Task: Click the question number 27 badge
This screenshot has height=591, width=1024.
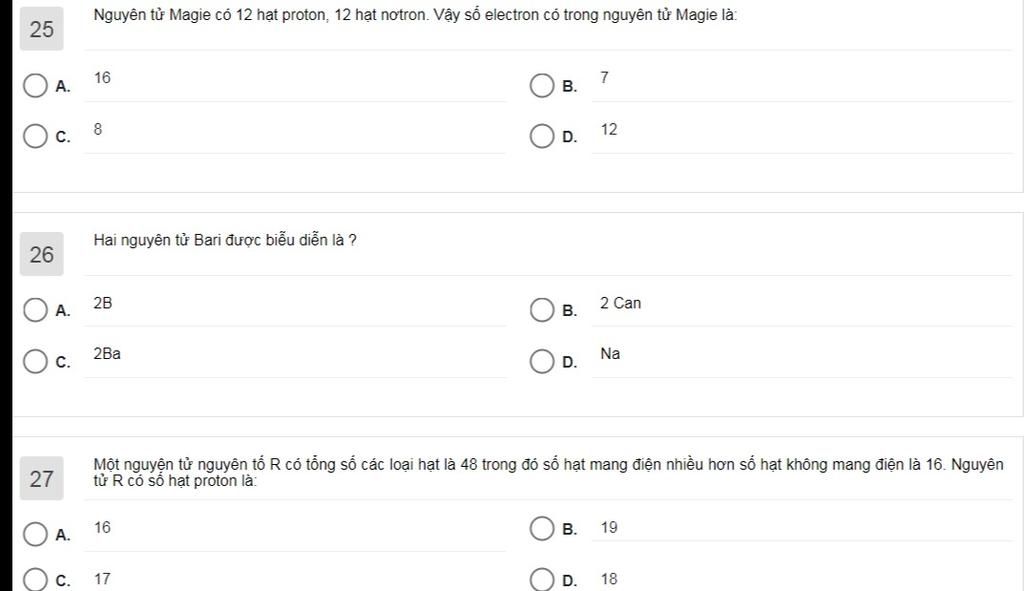Action: 42,479
